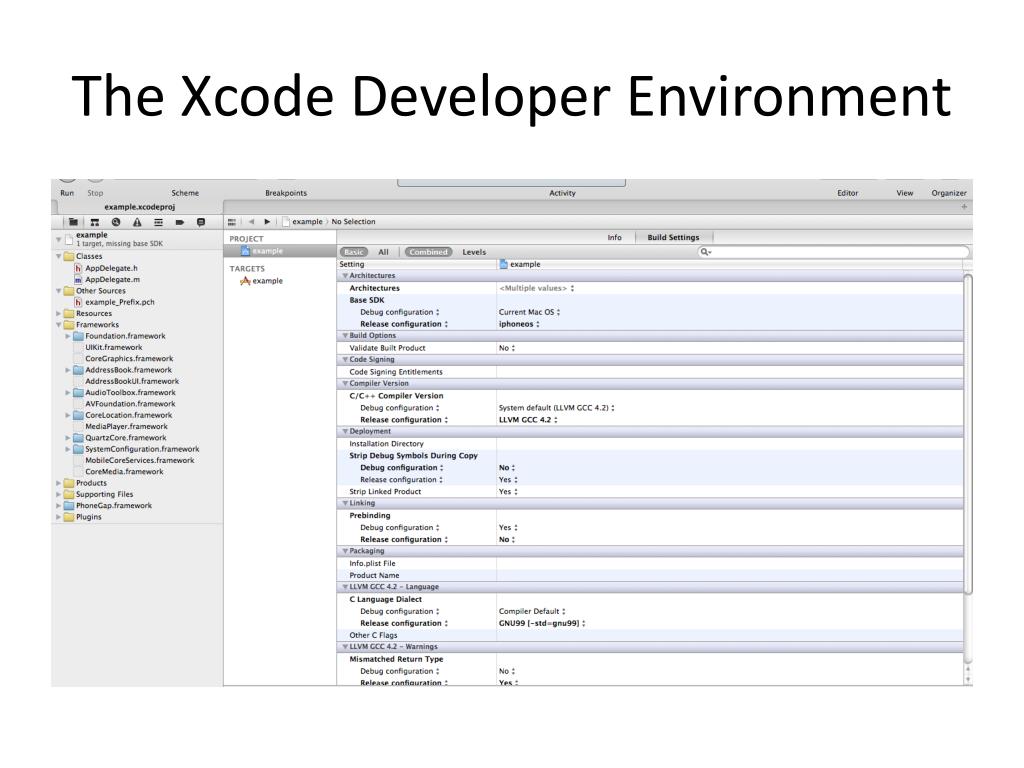The width and height of the screenshot is (1024, 768).
Task: Collapse the Linking section
Action: point(345,504)
